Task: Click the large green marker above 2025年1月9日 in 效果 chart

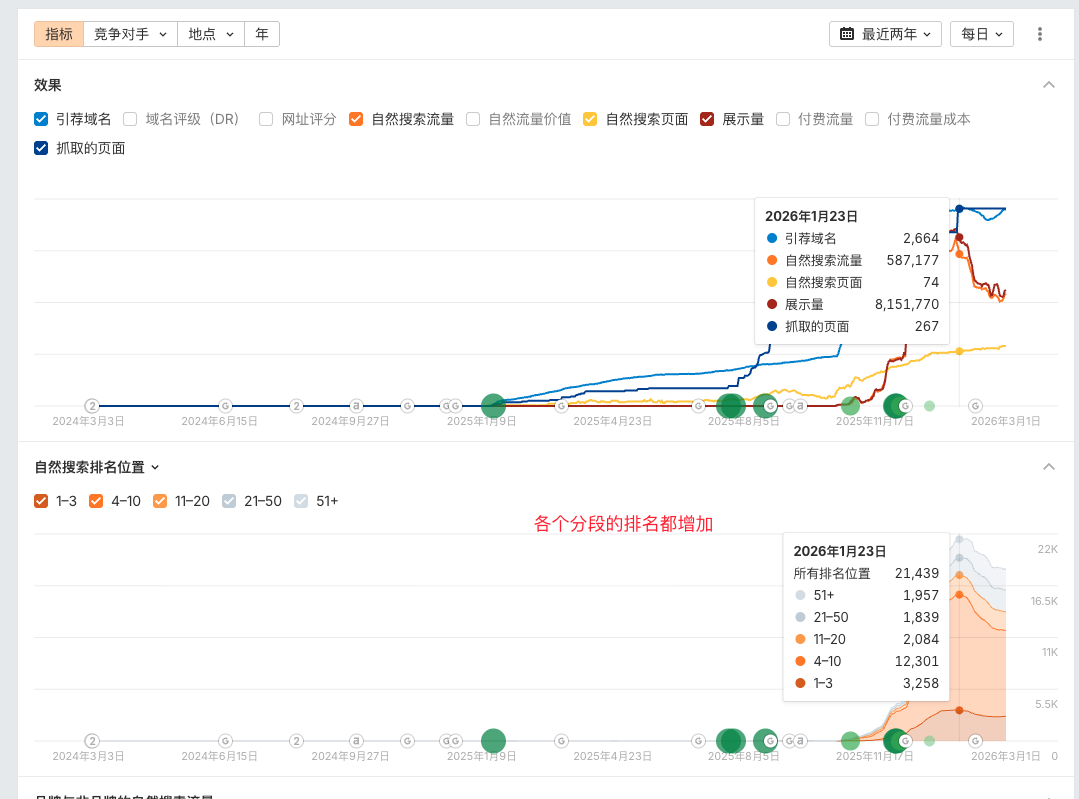Action: pyautogui.click(x=493, y=406)
